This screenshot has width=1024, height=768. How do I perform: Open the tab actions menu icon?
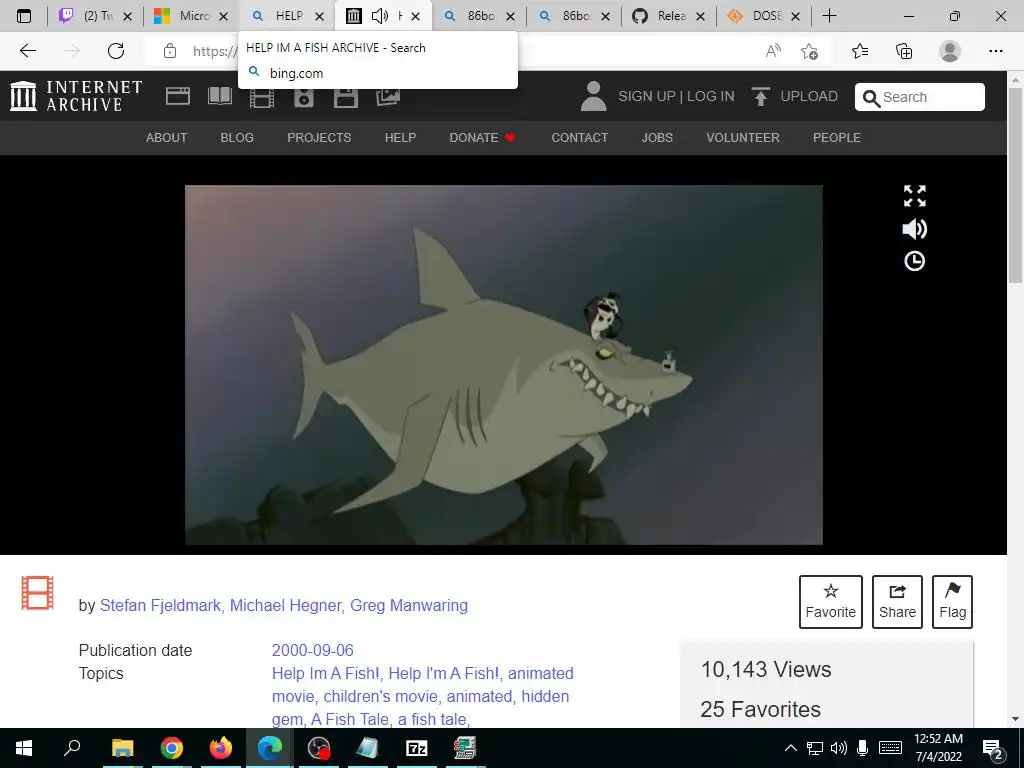pos(24,16)
